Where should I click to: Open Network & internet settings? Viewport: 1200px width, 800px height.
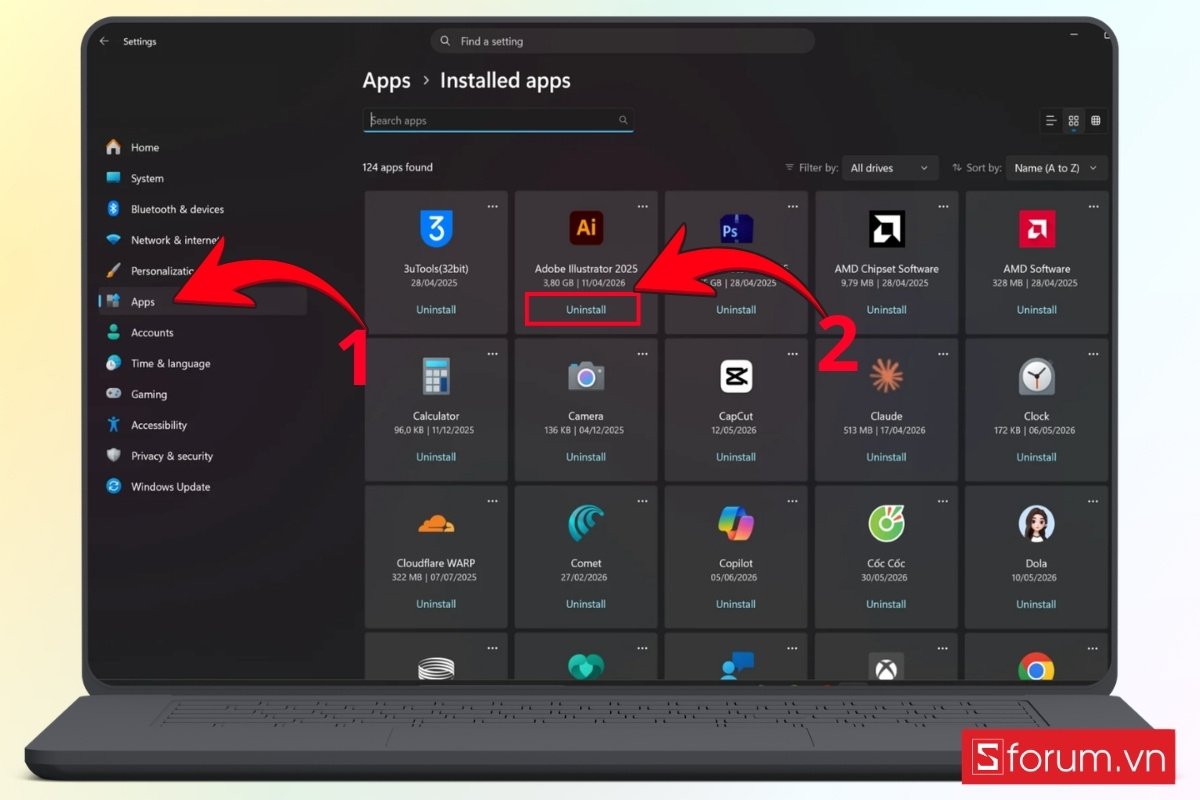coord(176,240)
